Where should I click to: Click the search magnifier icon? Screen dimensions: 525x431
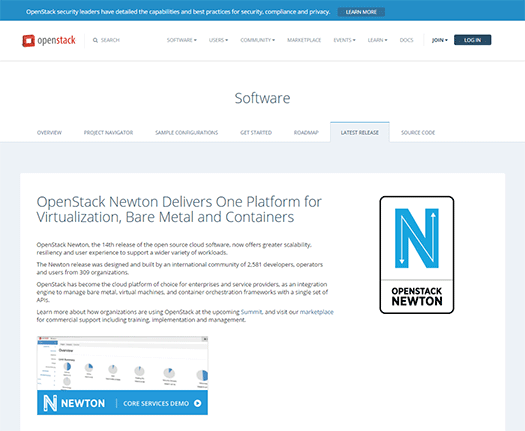95,40
